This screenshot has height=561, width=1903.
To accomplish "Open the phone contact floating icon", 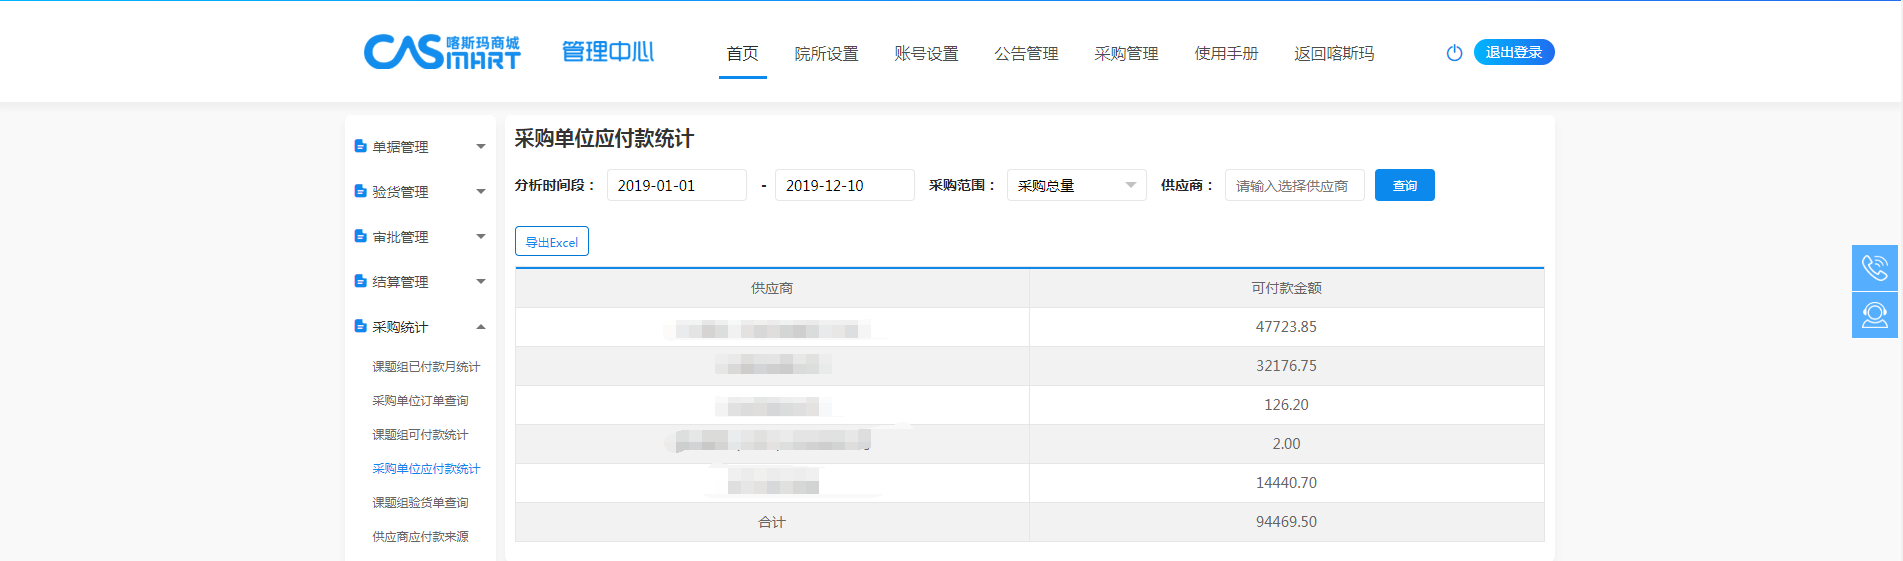I will click(1874, 268).
